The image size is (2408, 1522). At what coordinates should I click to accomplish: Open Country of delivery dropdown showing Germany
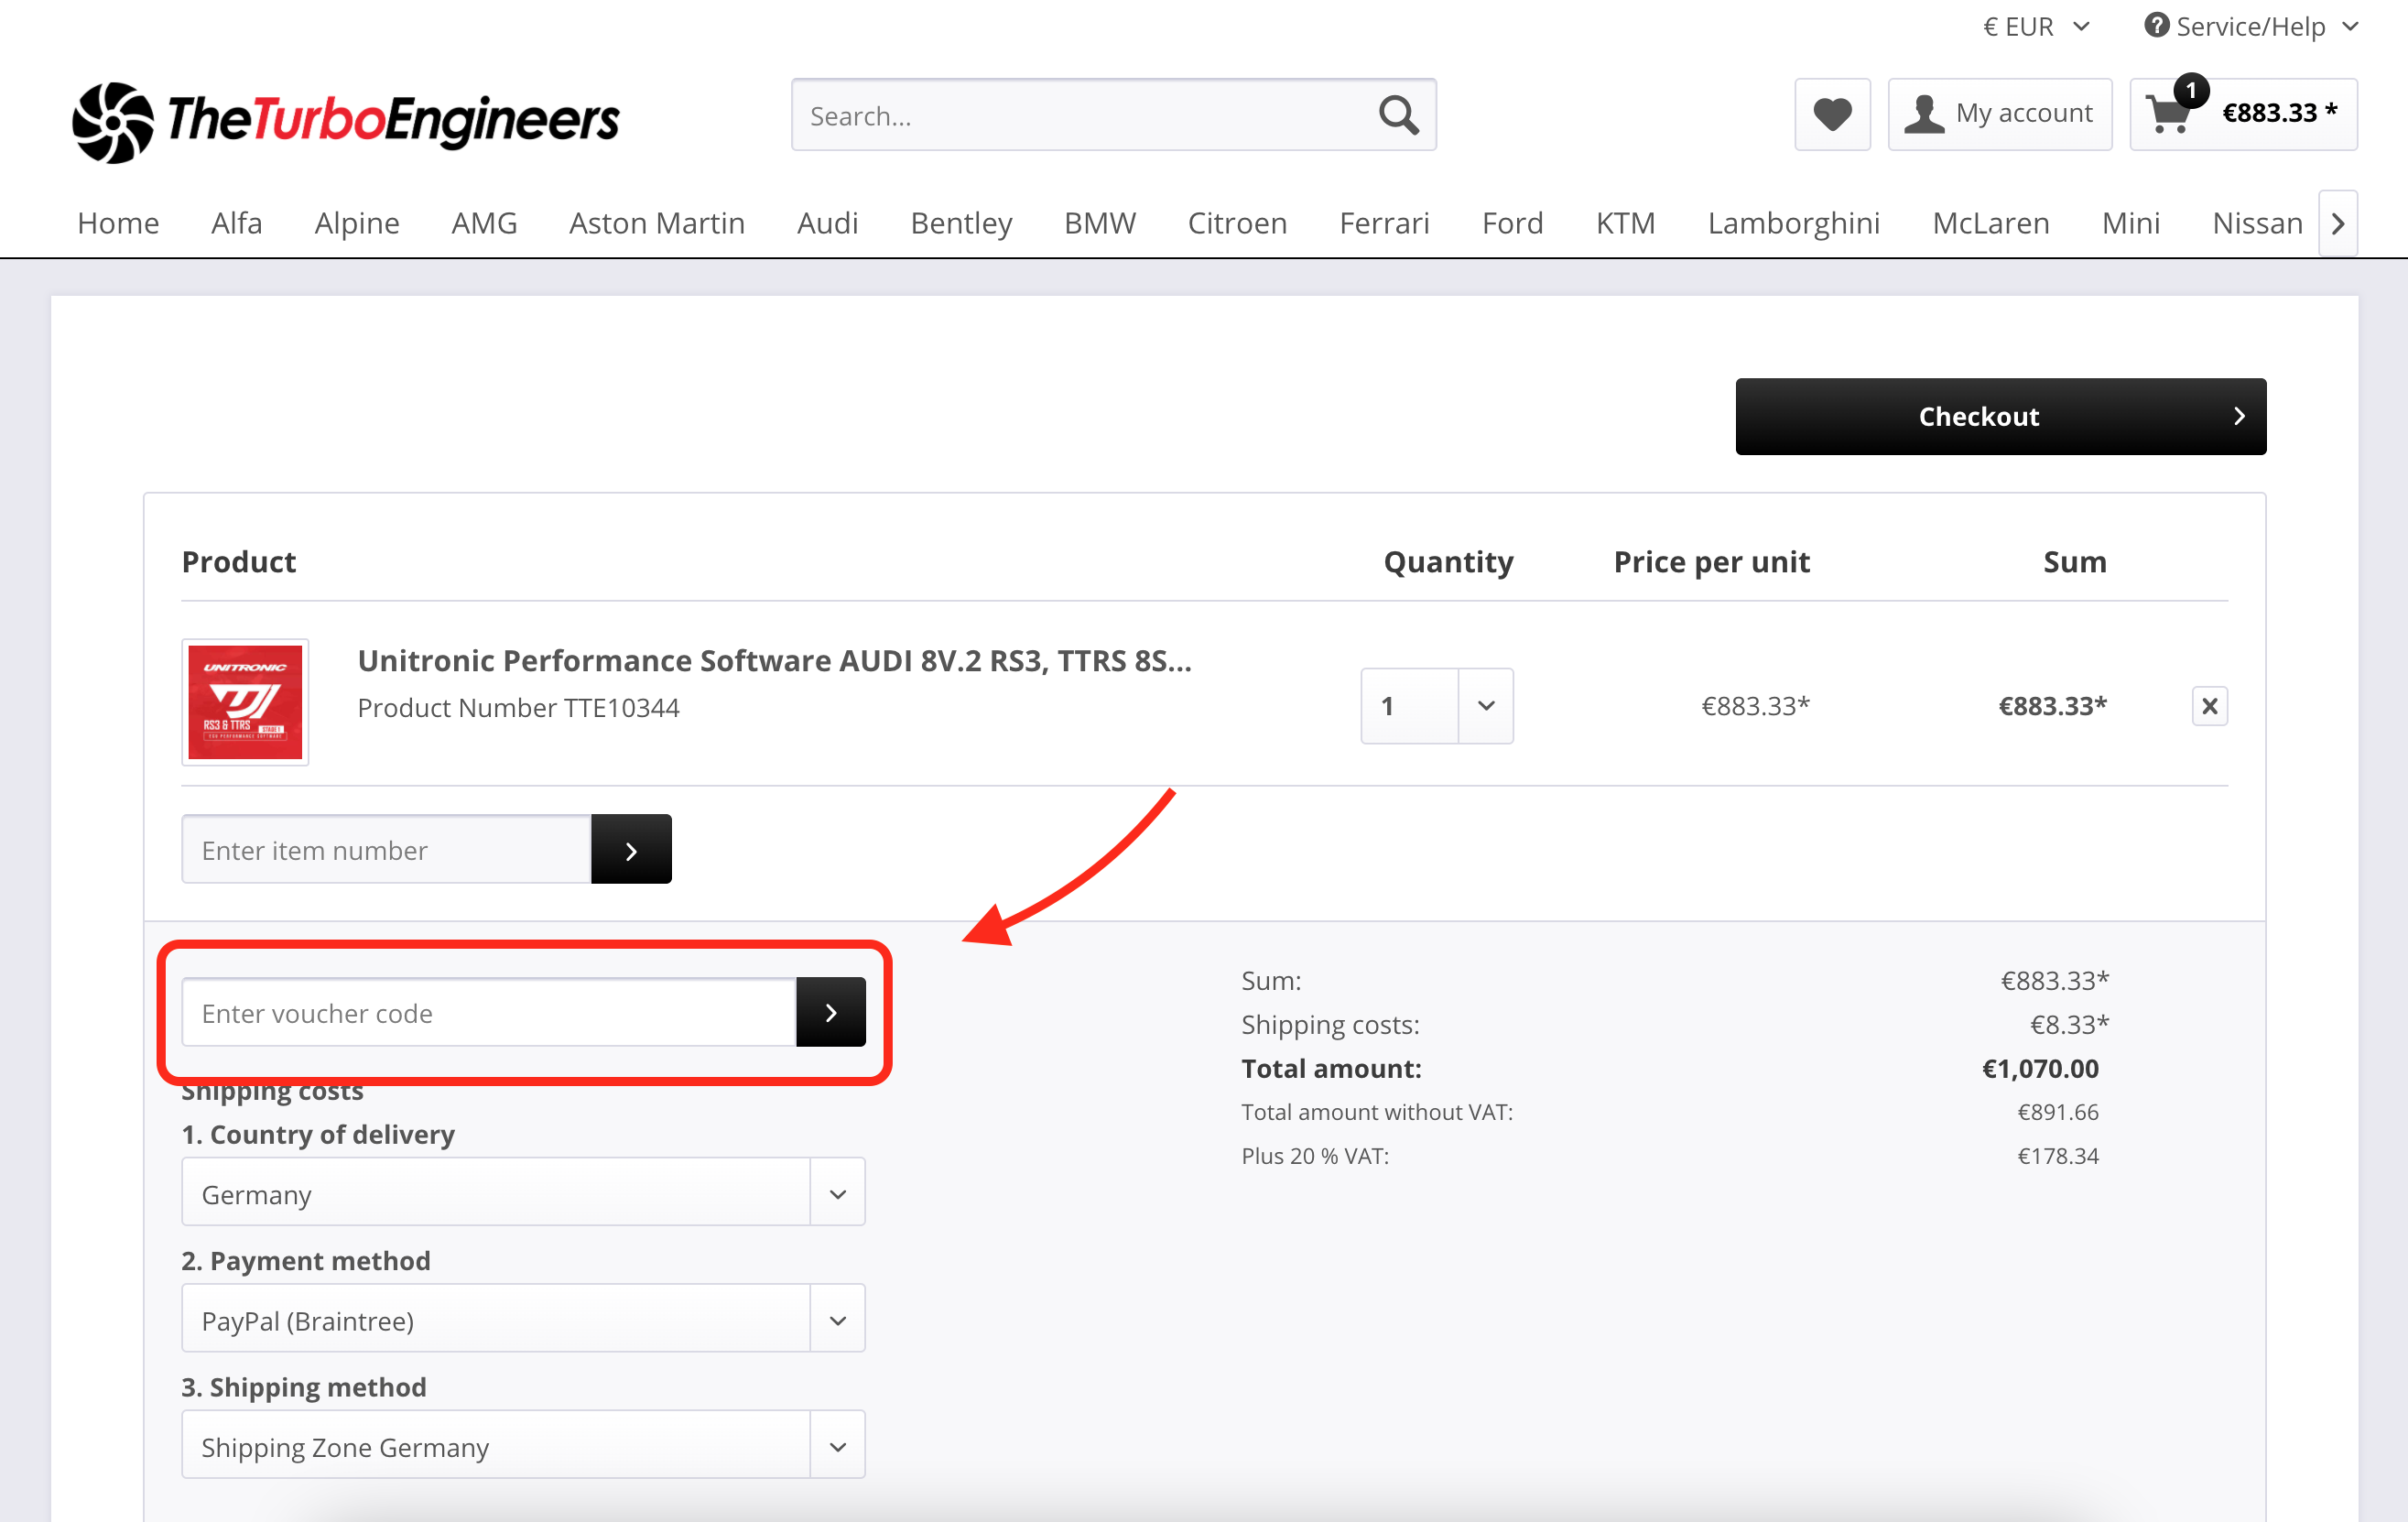(523, 1192)
